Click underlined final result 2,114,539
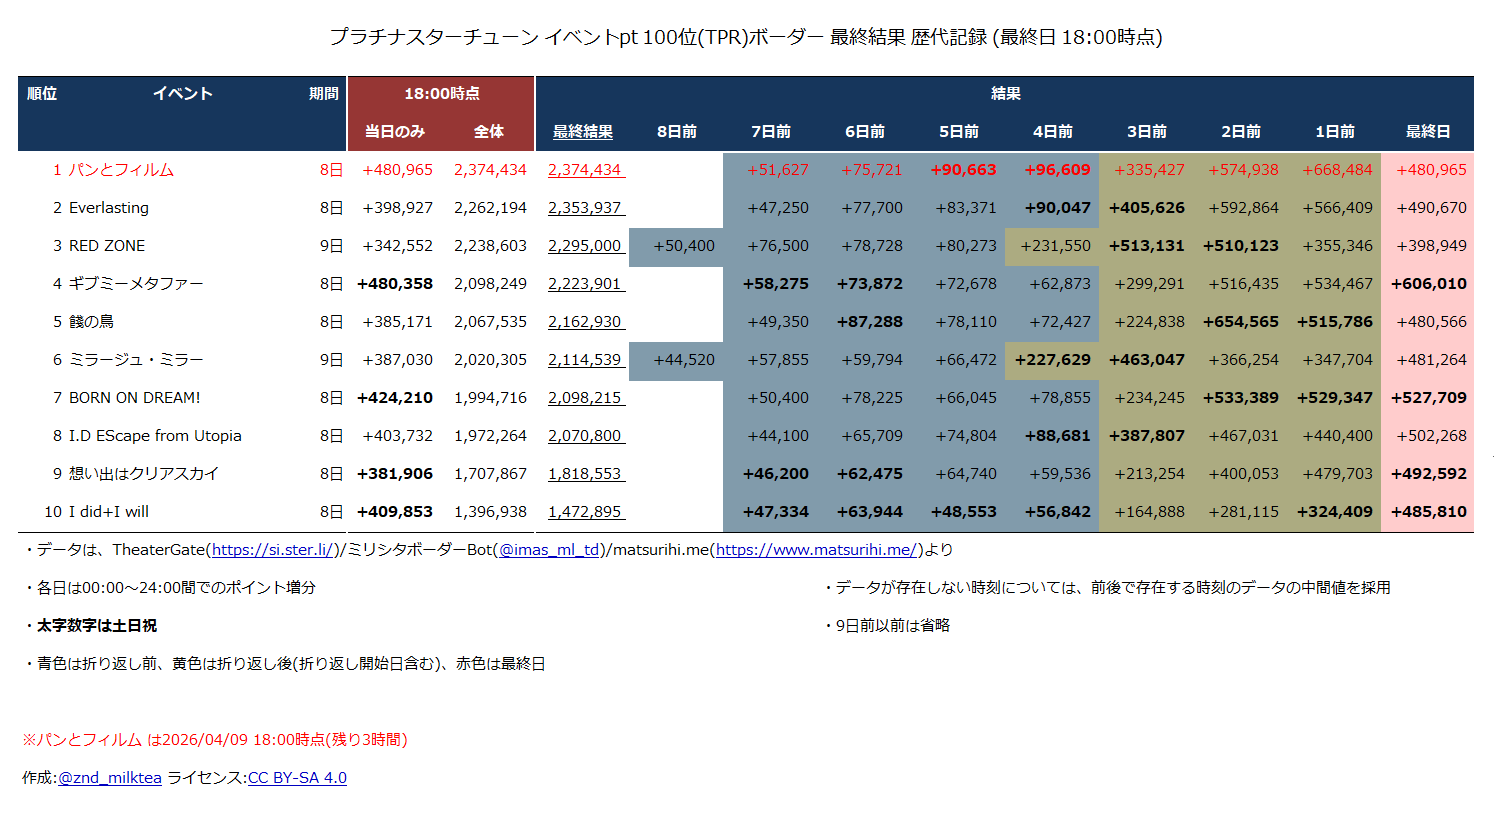This screenshot has width=1494, height=837. [x=585, y=360]
